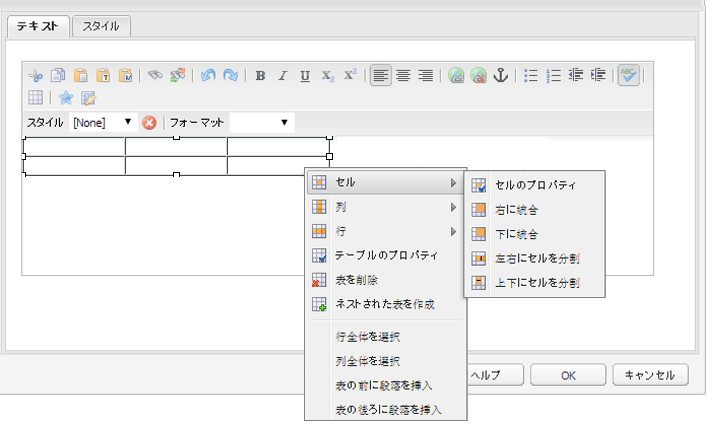The width and height of the screenshot is (708, 424).
Task: Click the 行 row icon in context menu
Action: (319, 231)
